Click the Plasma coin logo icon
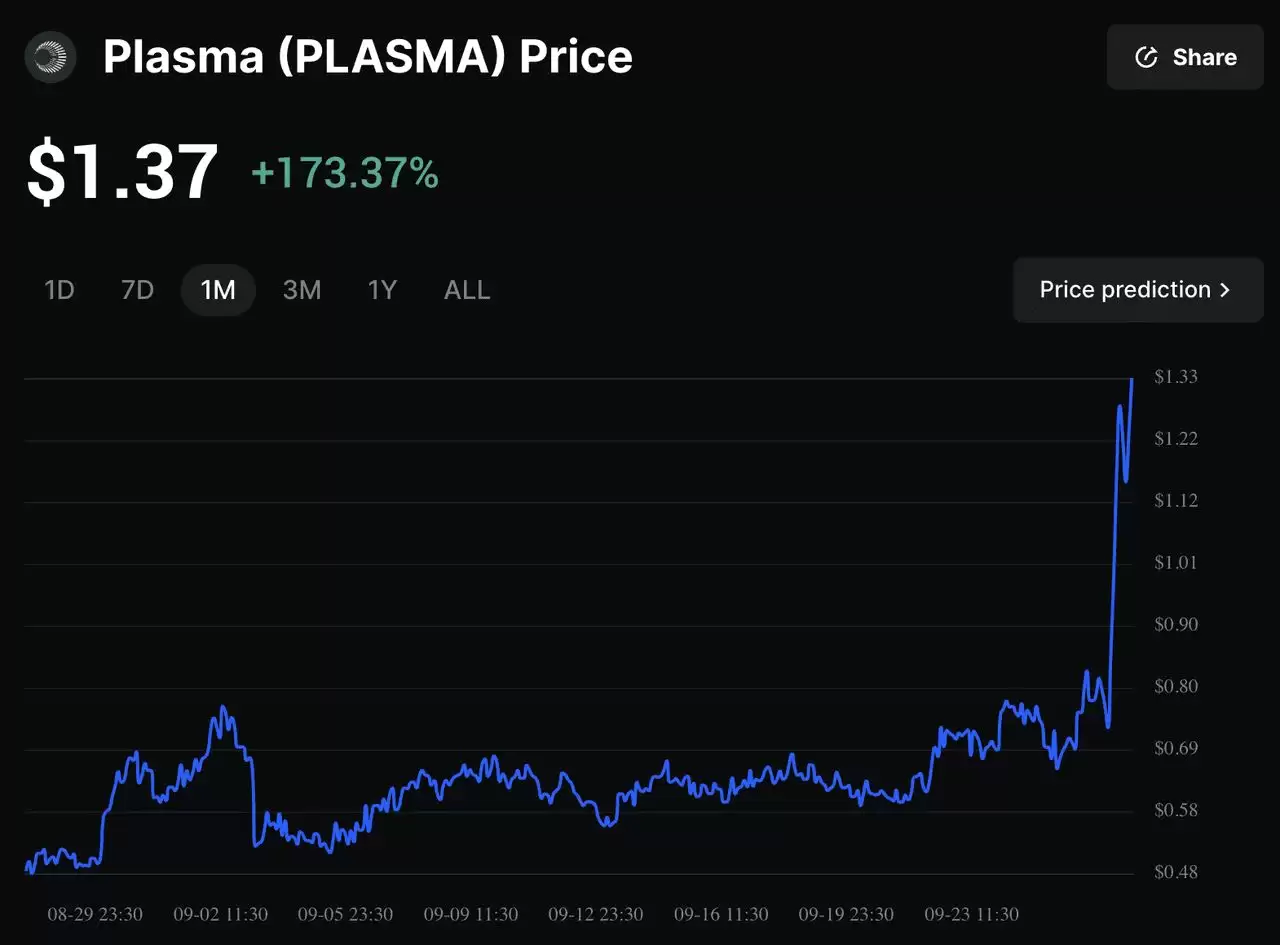The image size is (1280, 945). pos(50,57)
